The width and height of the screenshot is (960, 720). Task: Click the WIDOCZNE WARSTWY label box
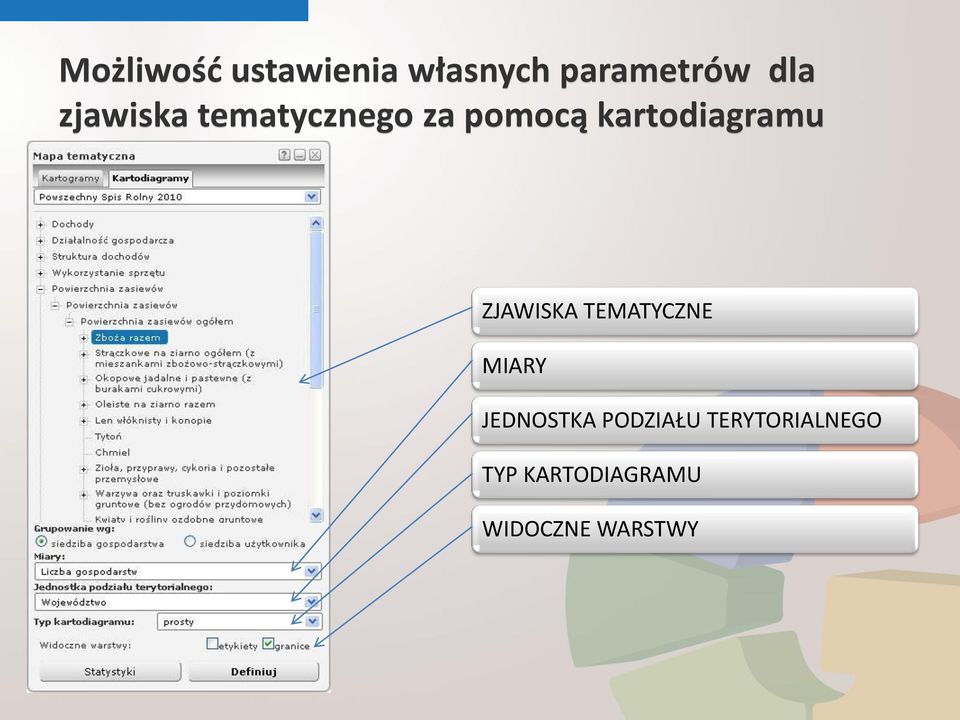pos(695,529)
